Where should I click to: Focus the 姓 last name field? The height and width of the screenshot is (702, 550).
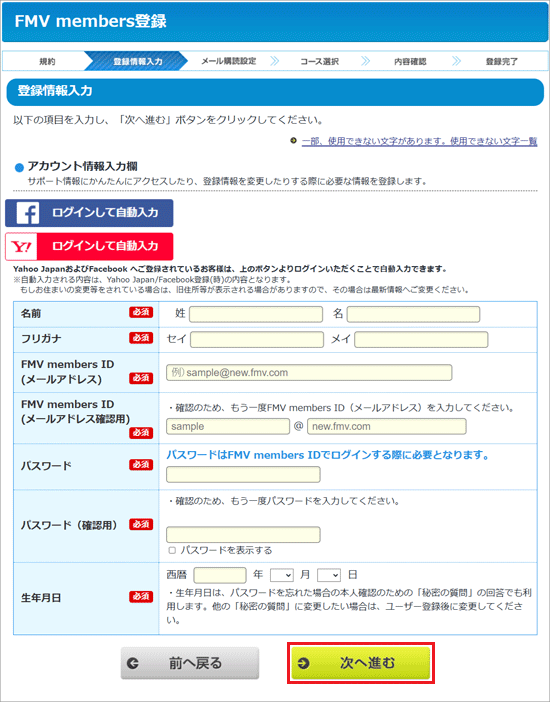point(256,314)
